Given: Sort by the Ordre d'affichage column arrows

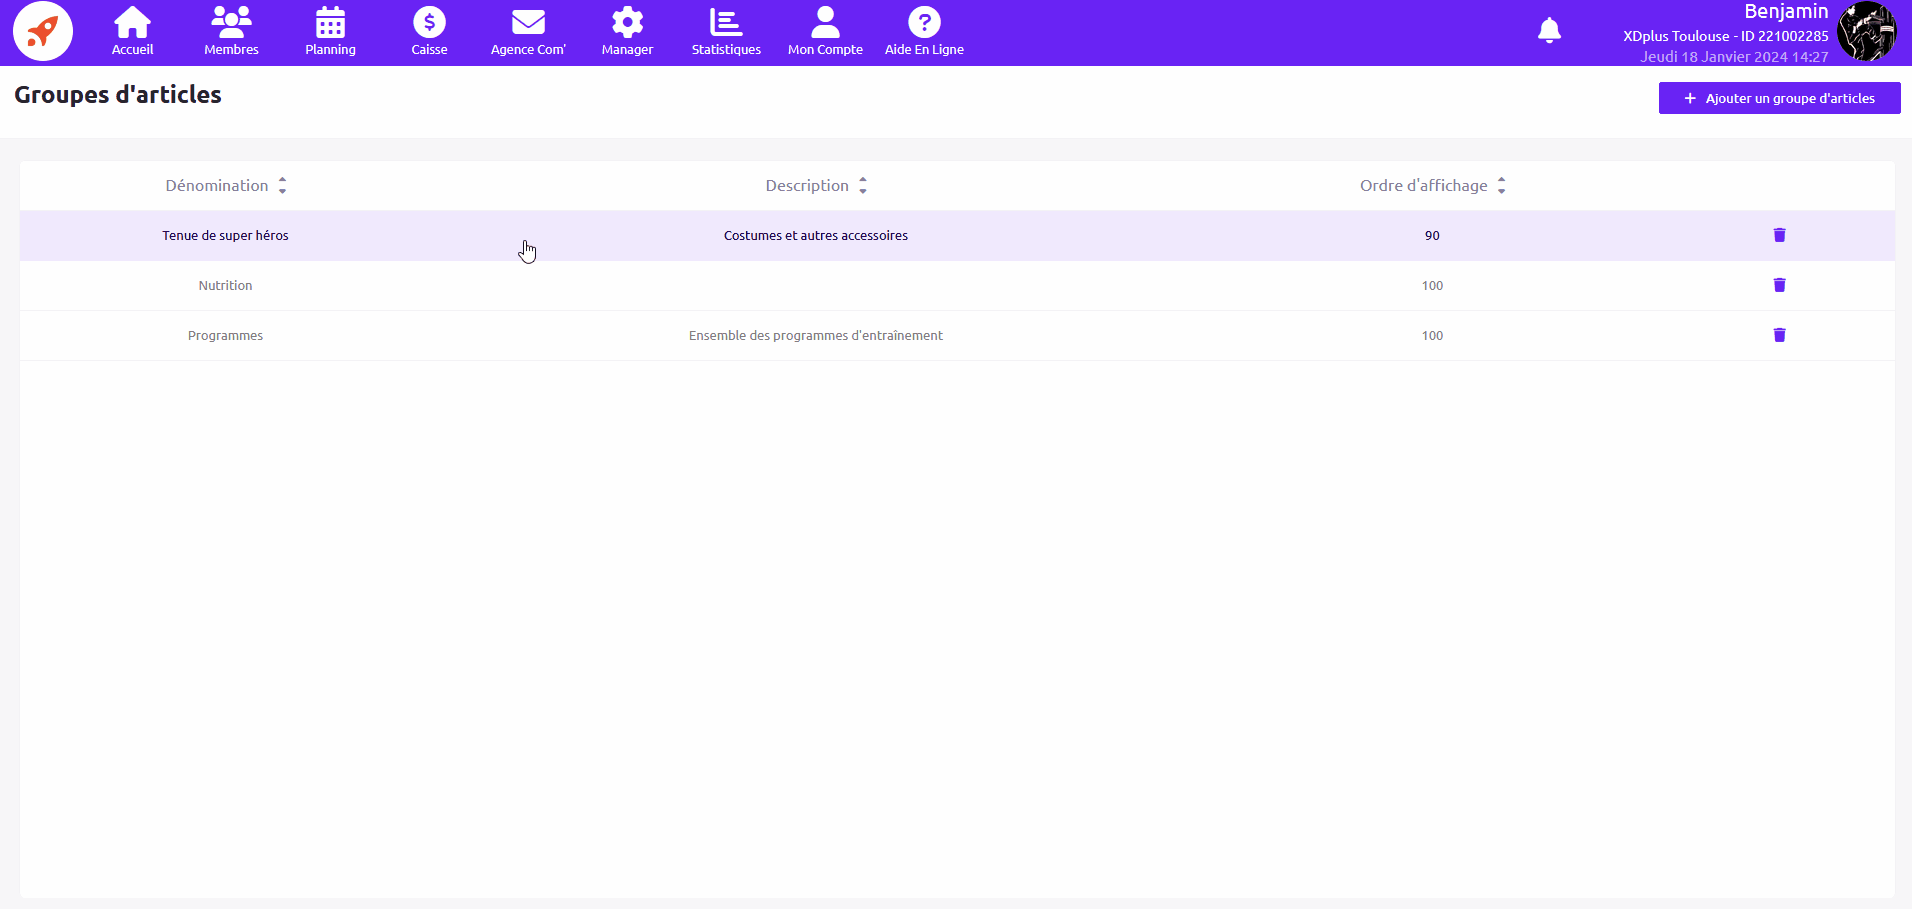Looking at the screenshot, I should coord(1501,185).
